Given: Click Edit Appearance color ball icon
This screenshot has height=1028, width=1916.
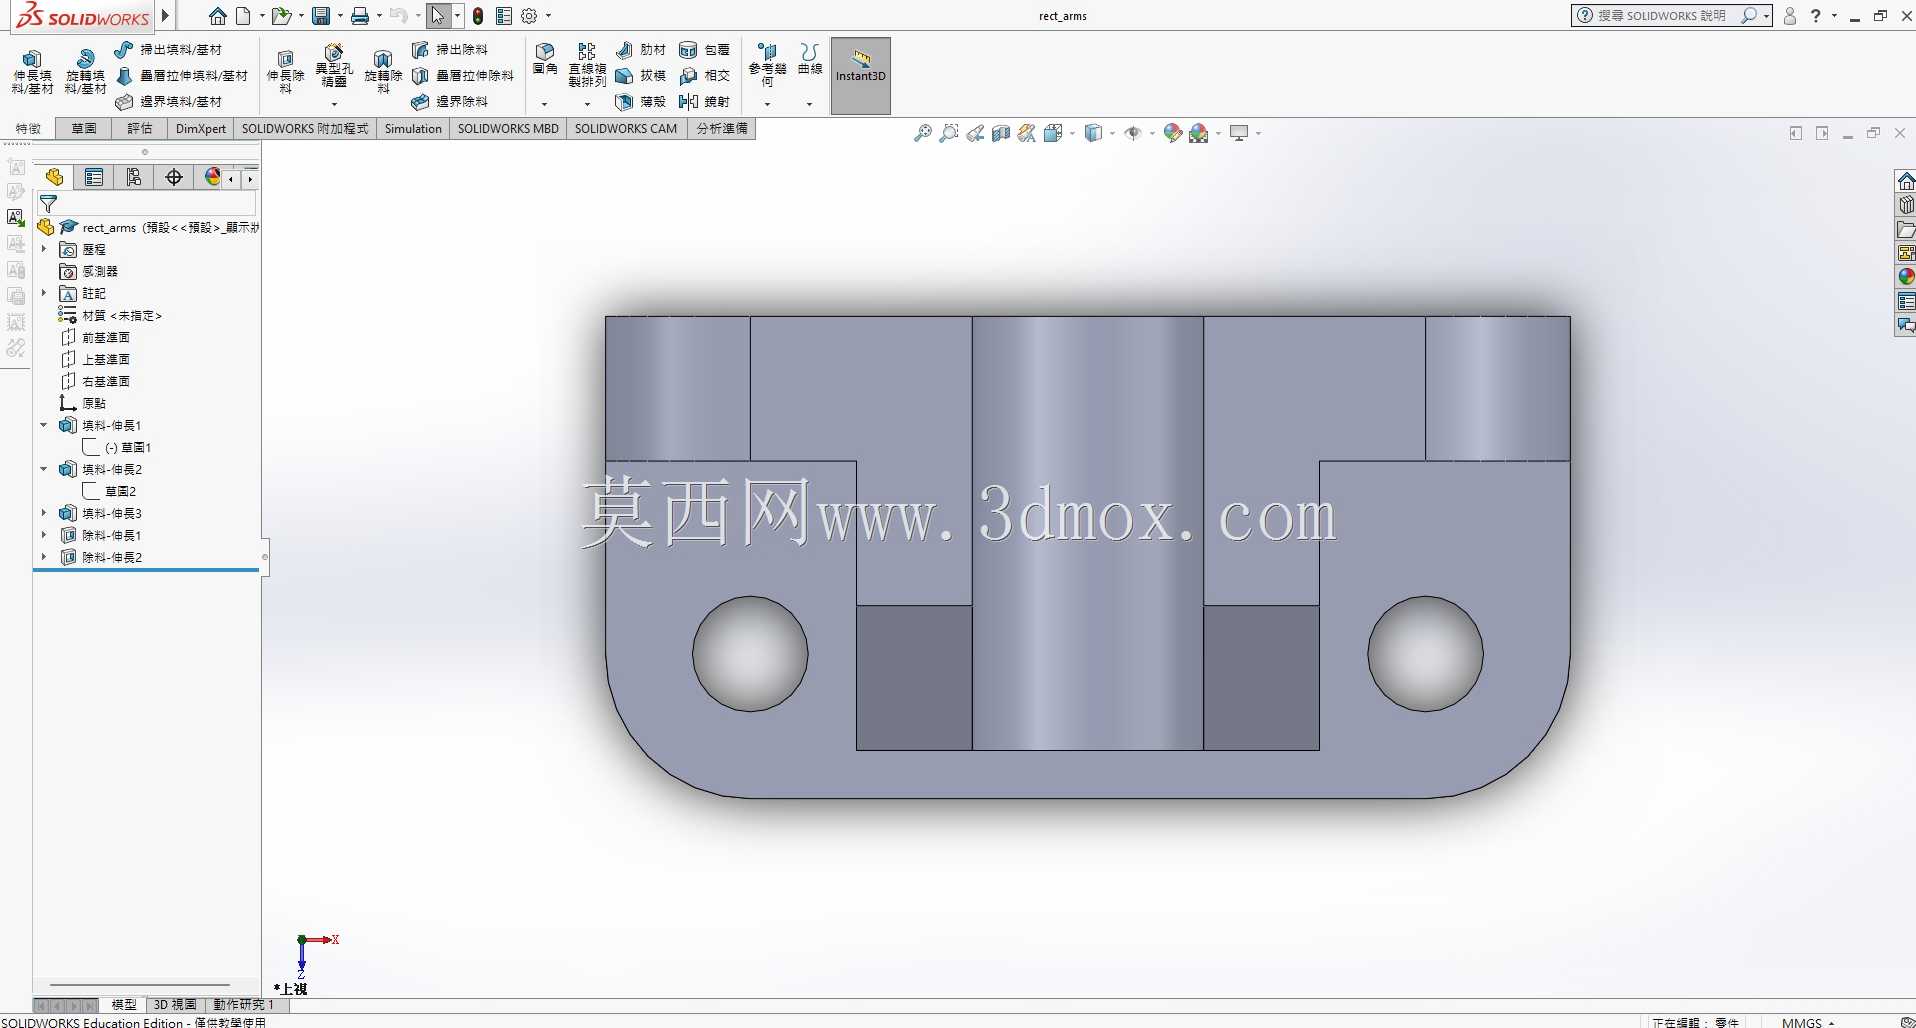Looking at the screenshot, I should (1173, 133).
